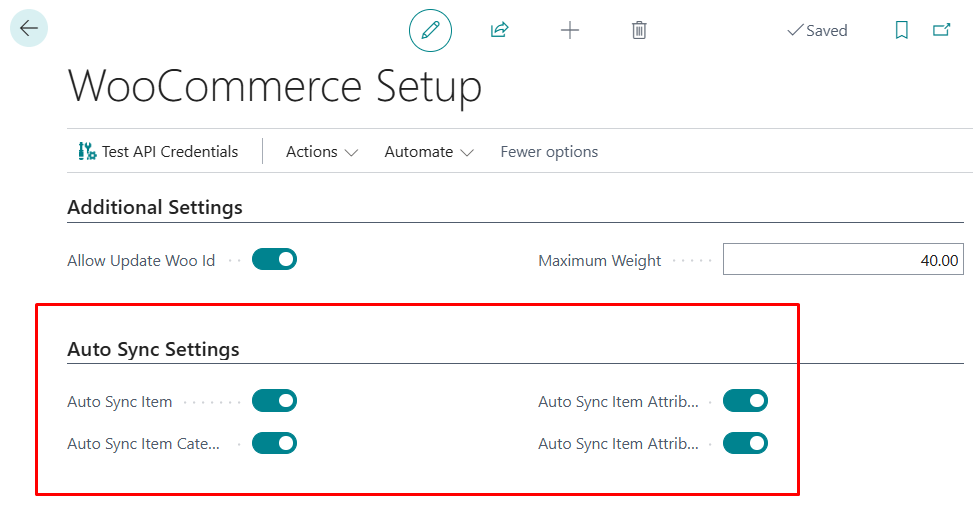This screenshot has height=517, width=973.
Task: Collapse the Auto Sync Settings section header
Action: coord(153,349)
